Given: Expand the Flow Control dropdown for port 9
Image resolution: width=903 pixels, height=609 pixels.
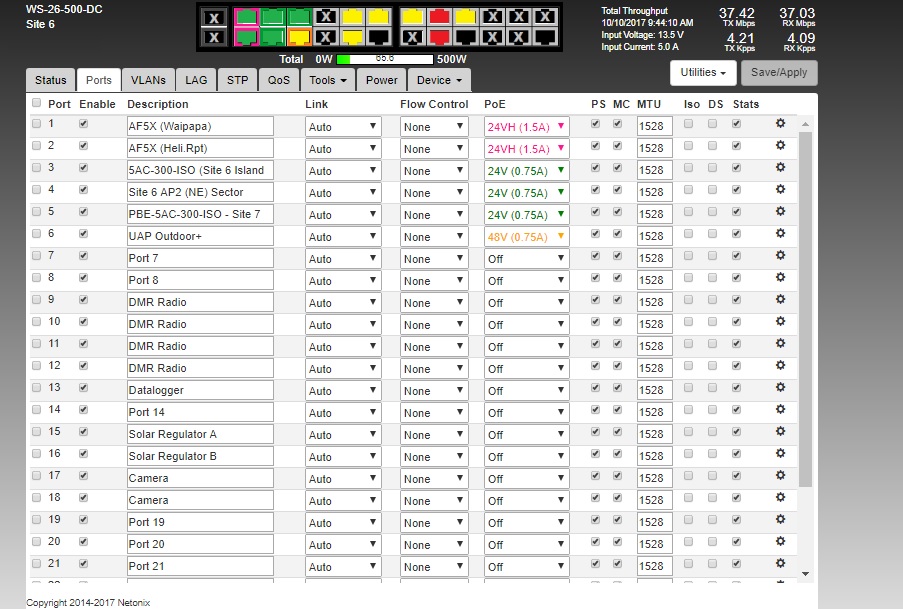Looking at the screenshot, I should (x=434, y=303).
